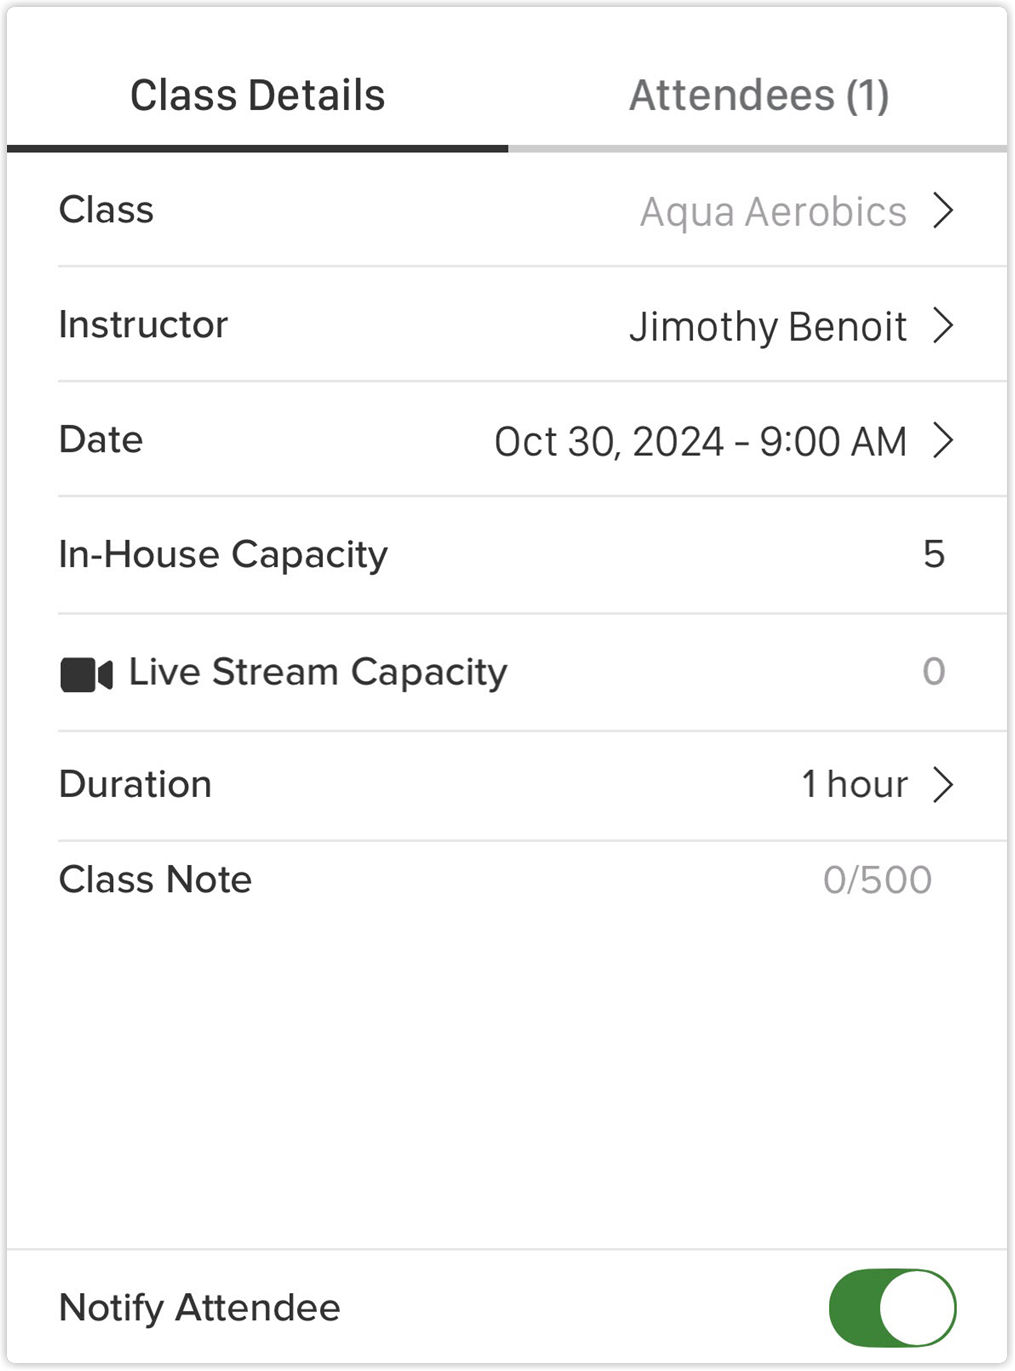The height and width of the screenshot is (1371, 1015).
Task: Click the Date row label
Action: [x=101, y=440]
